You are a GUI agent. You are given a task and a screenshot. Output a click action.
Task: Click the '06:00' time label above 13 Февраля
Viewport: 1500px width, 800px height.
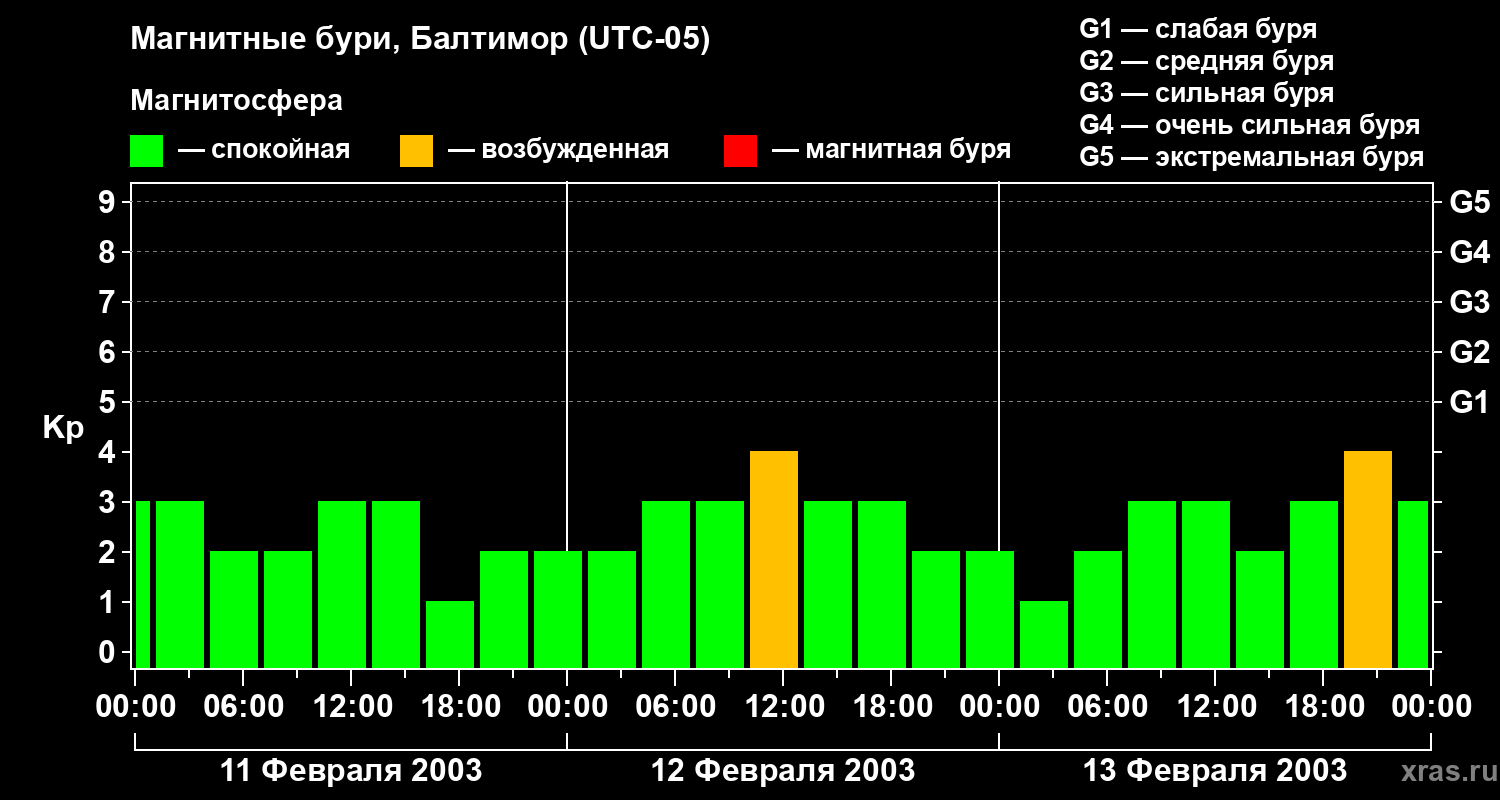1107,707
